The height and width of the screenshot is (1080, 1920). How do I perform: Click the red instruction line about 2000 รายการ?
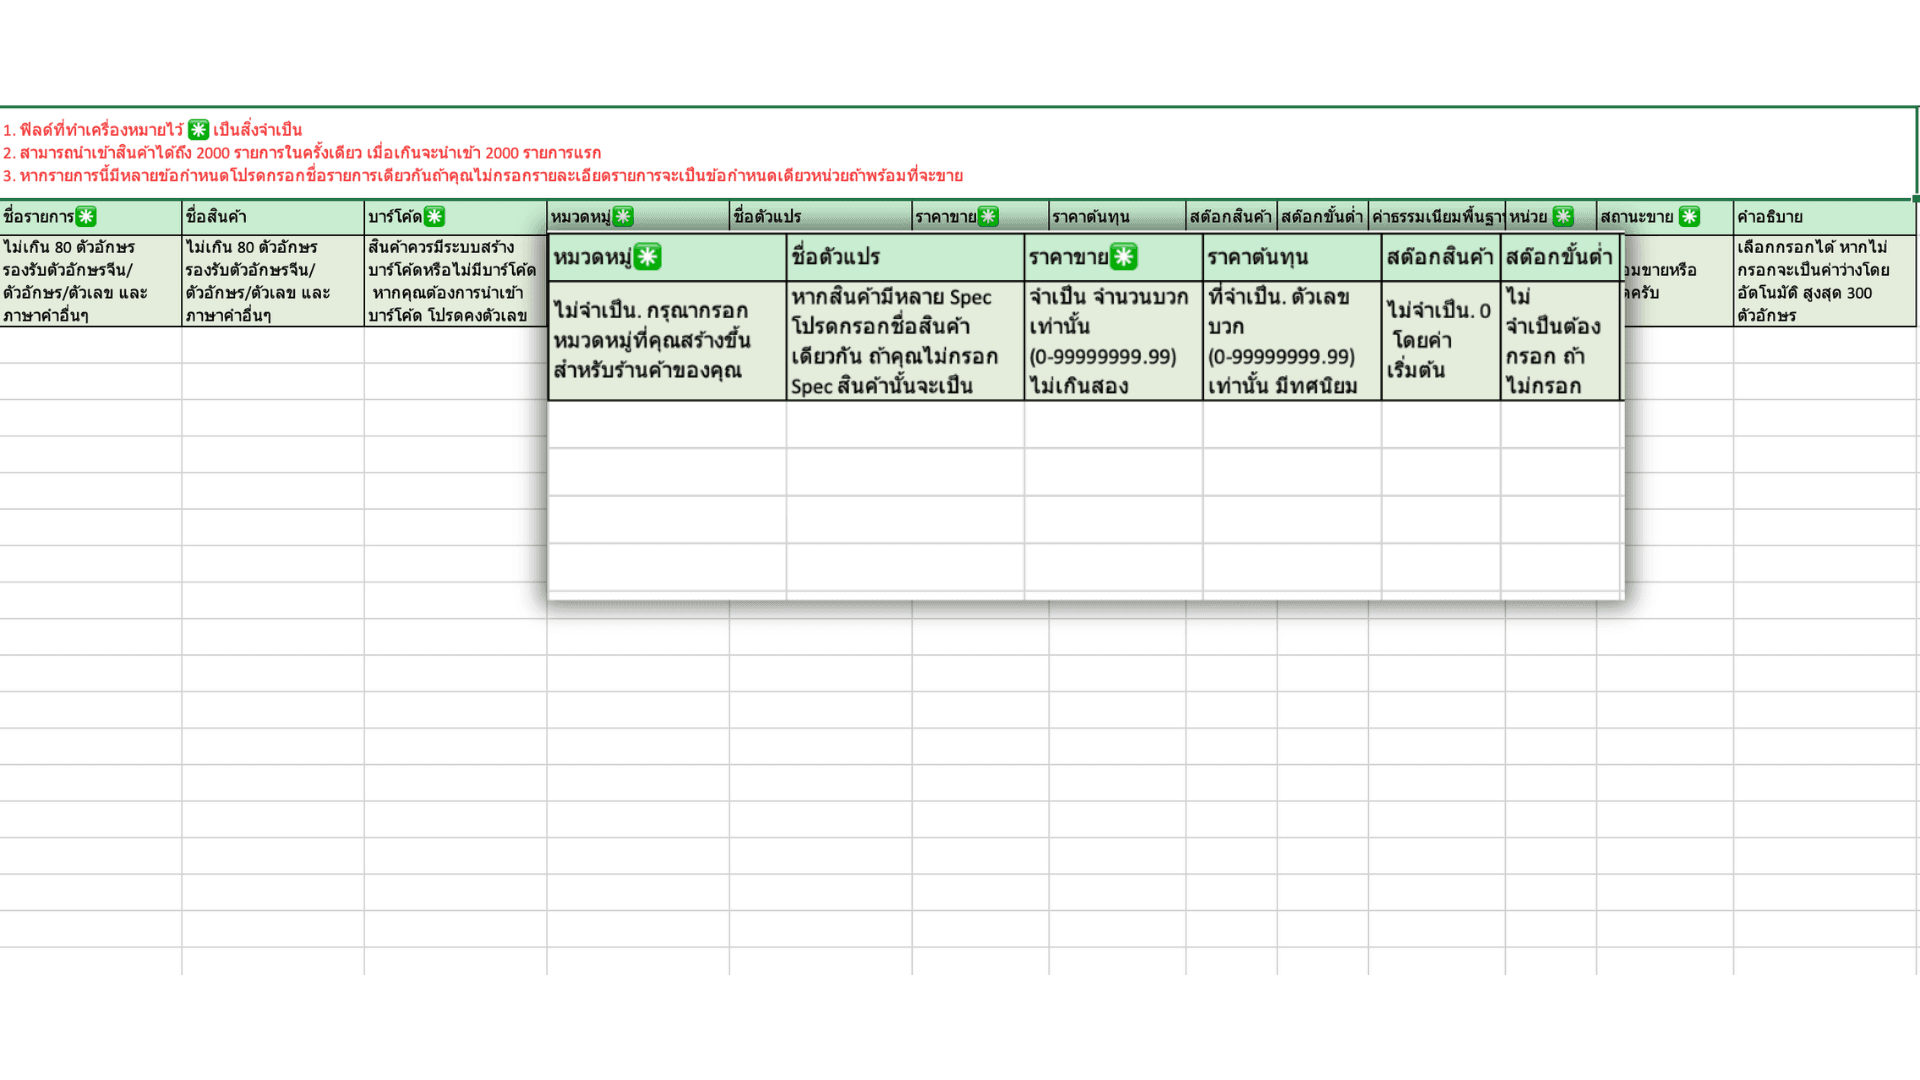coord(301,153)
